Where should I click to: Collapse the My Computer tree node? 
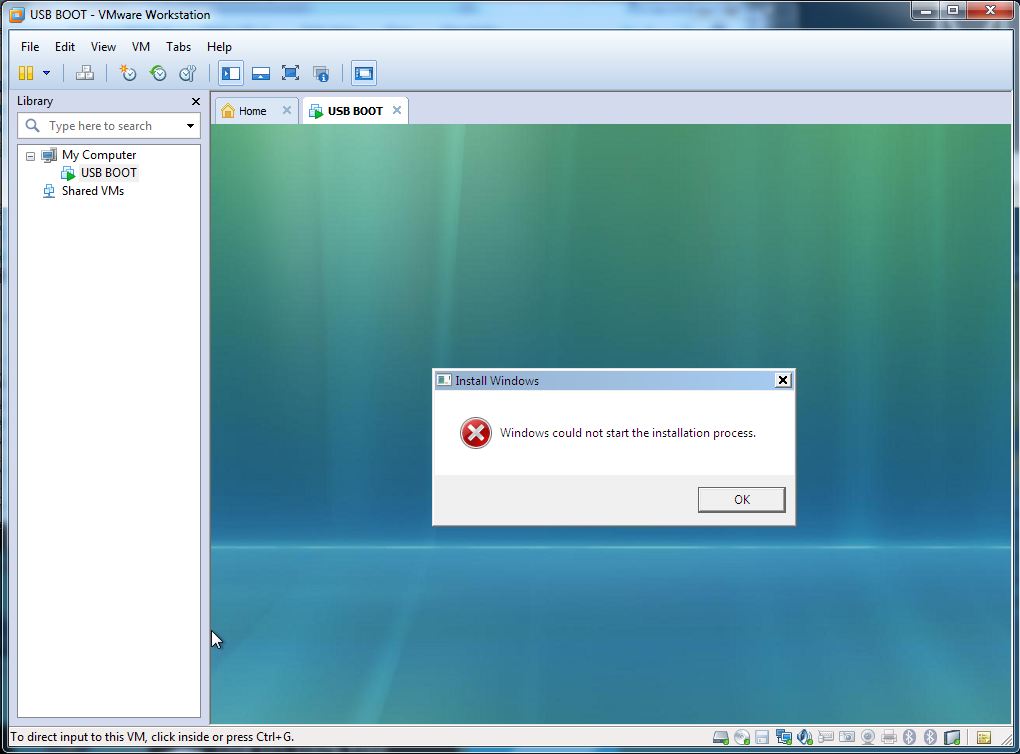click(30, 156)
